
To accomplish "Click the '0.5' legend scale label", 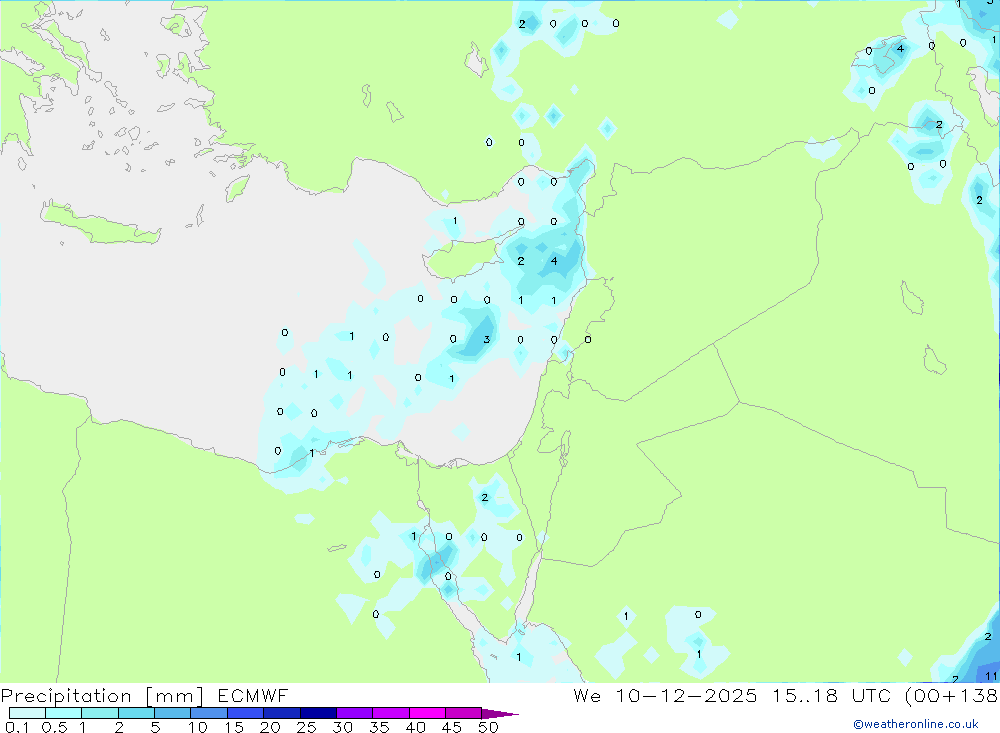I will coord(54,727).
